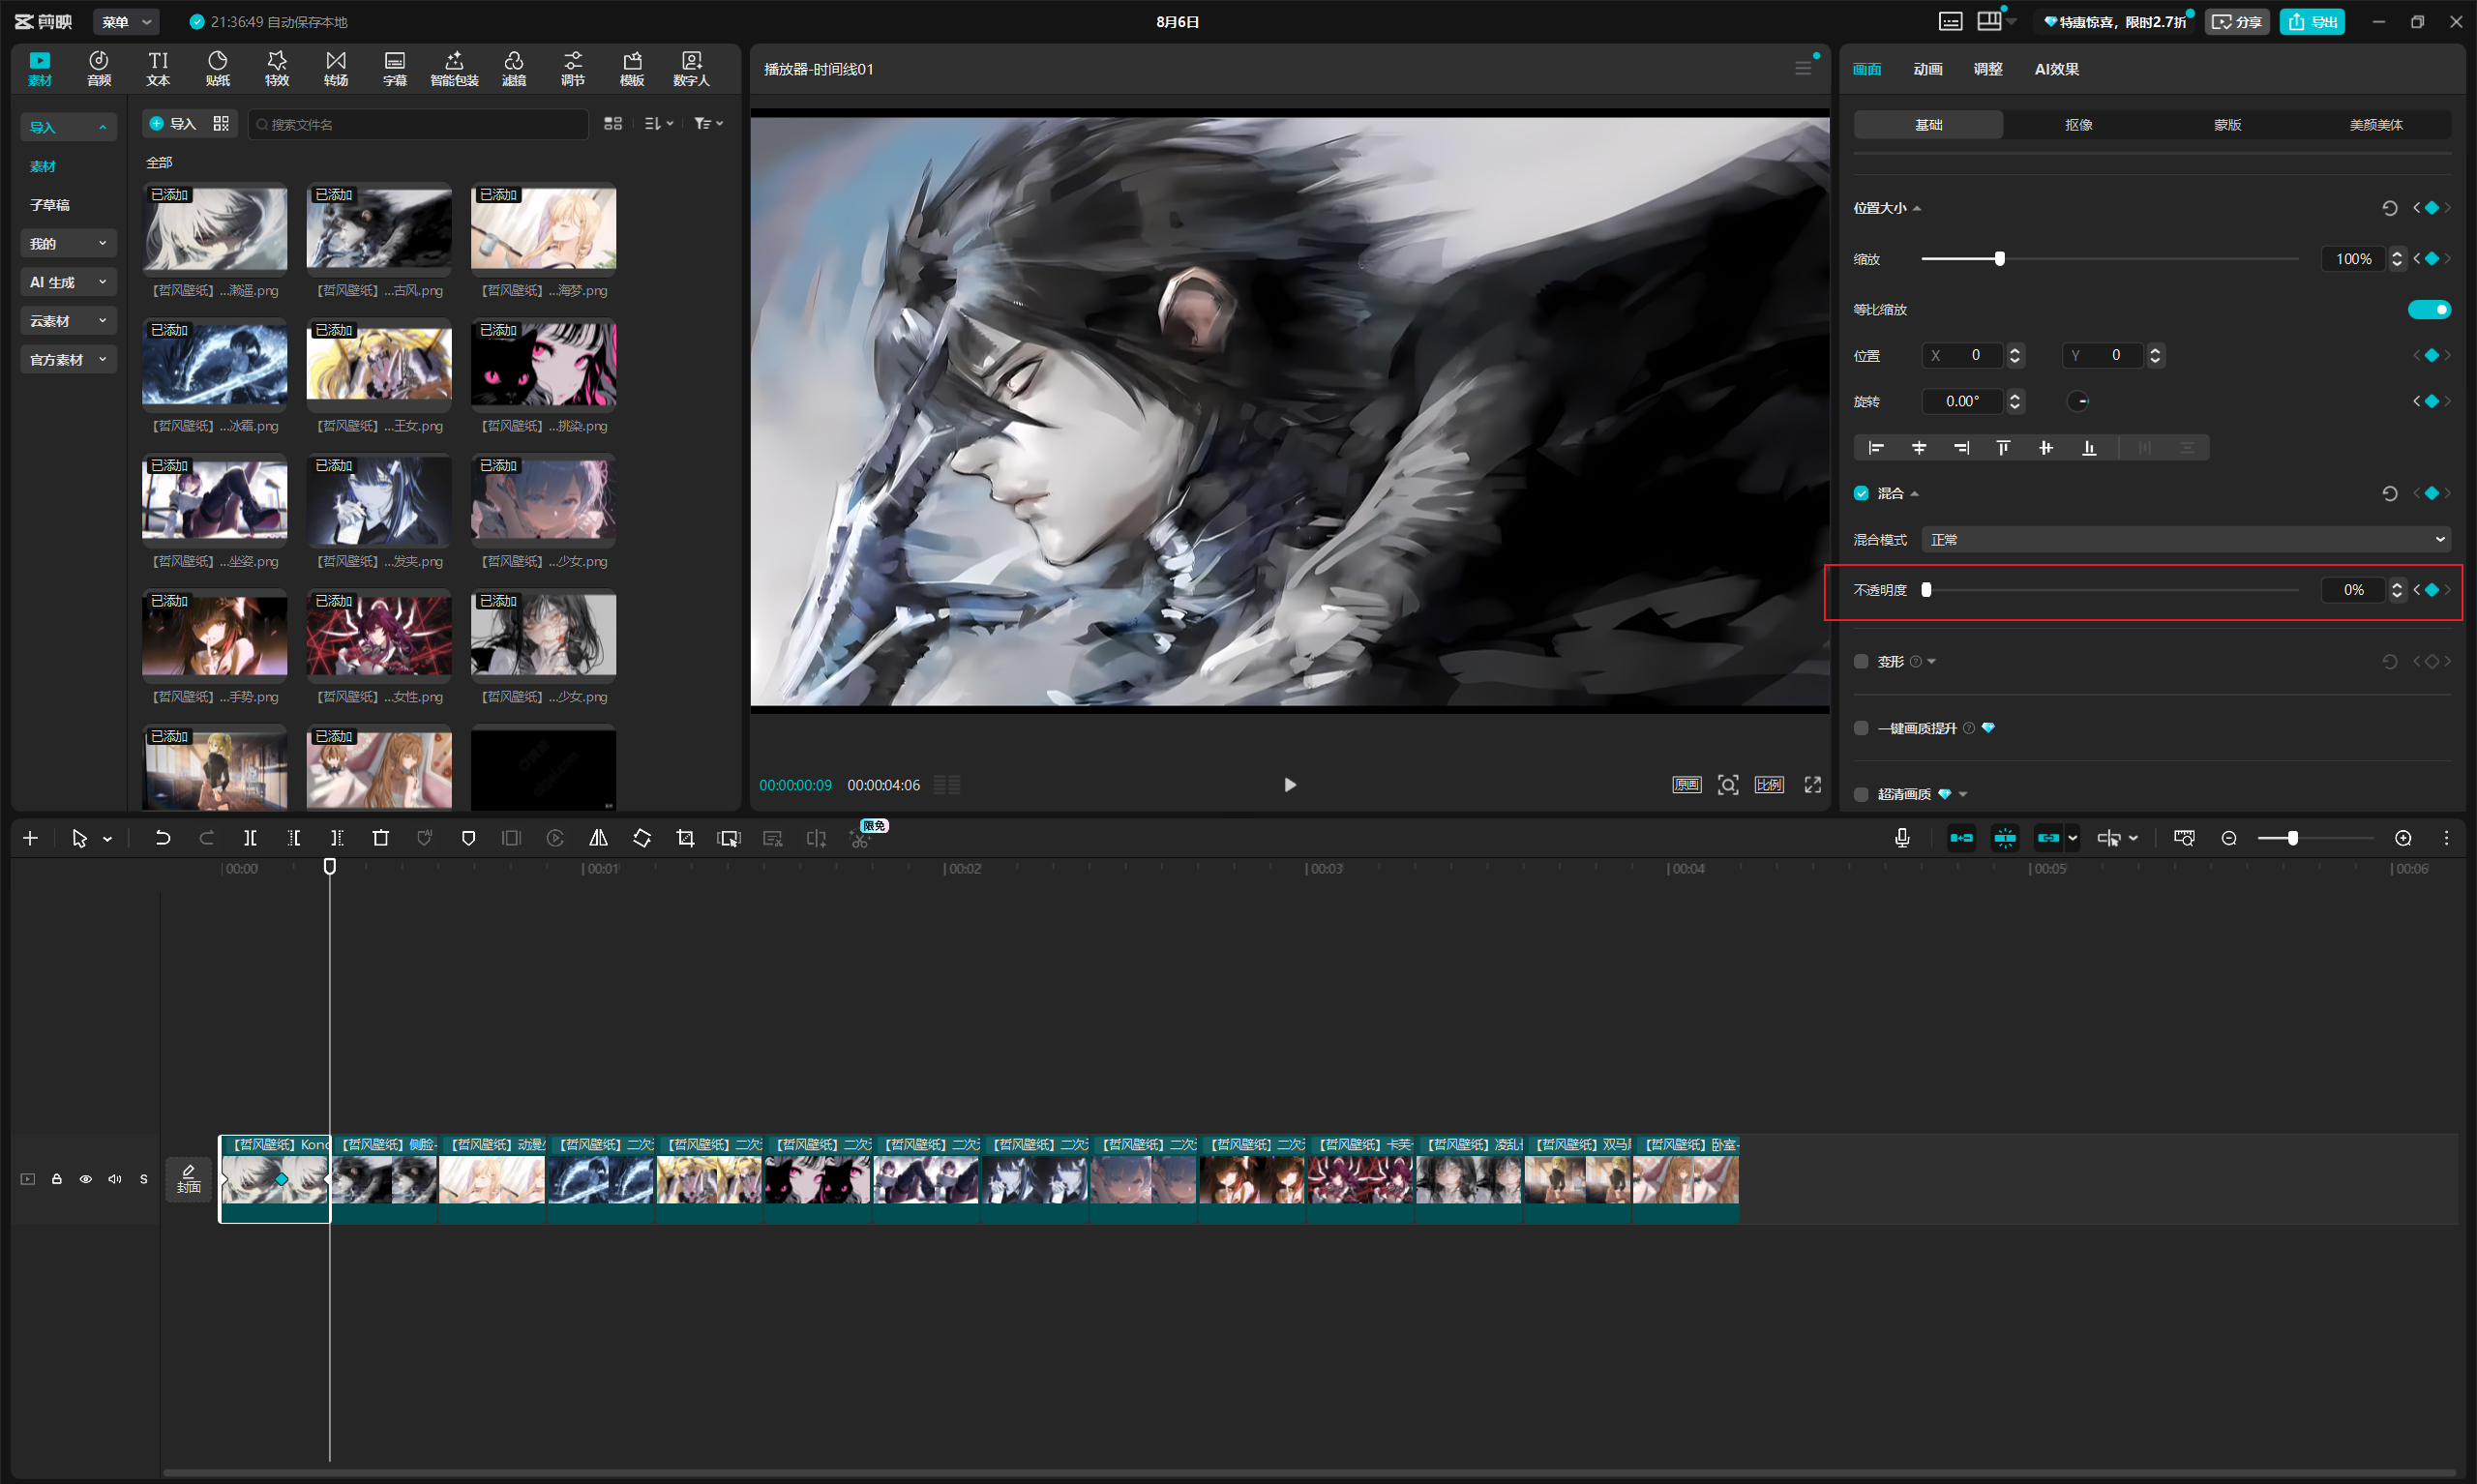The height and width of the screenshot is (1484, 2477).
Task: Open the 智能包装 smart packaging panel
Action: [454, 68]
